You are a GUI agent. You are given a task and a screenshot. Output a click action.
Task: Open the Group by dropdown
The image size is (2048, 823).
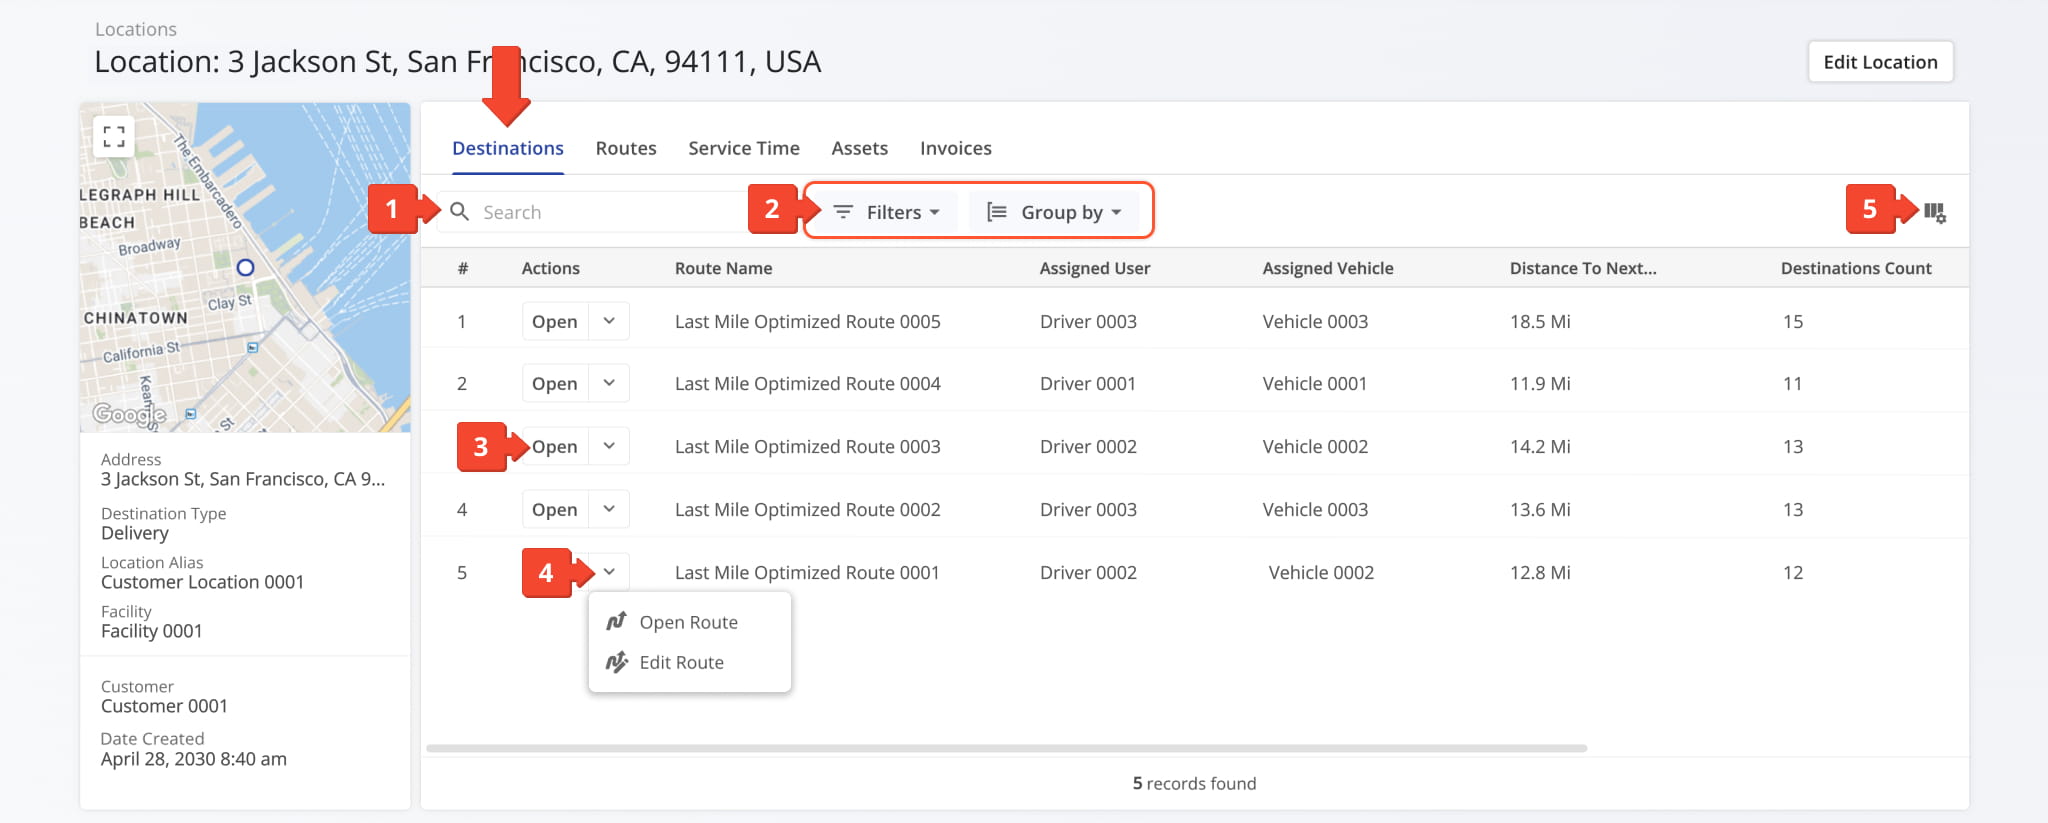point(1054,212)
